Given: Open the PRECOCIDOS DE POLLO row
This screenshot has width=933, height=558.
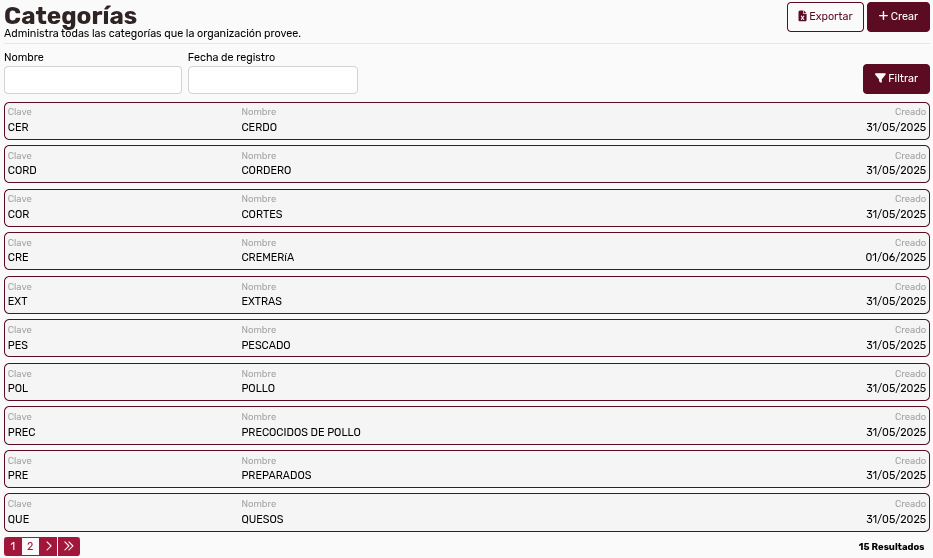Looking at the screenshot, I should point(466,425).
